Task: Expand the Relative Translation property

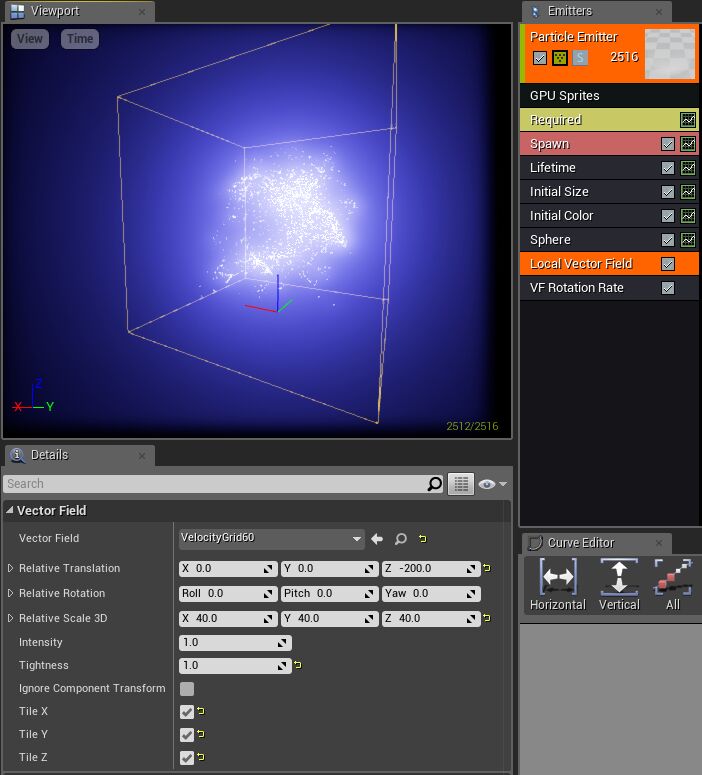Action: (x=11, y=568)
